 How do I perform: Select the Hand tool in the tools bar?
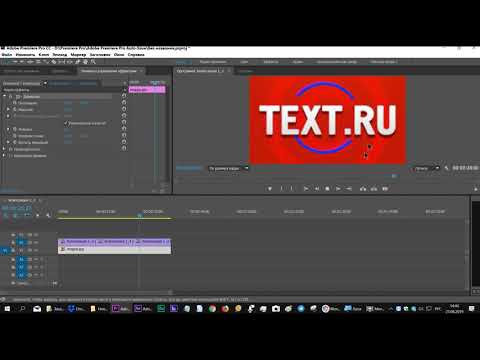(x=85, y=62)
